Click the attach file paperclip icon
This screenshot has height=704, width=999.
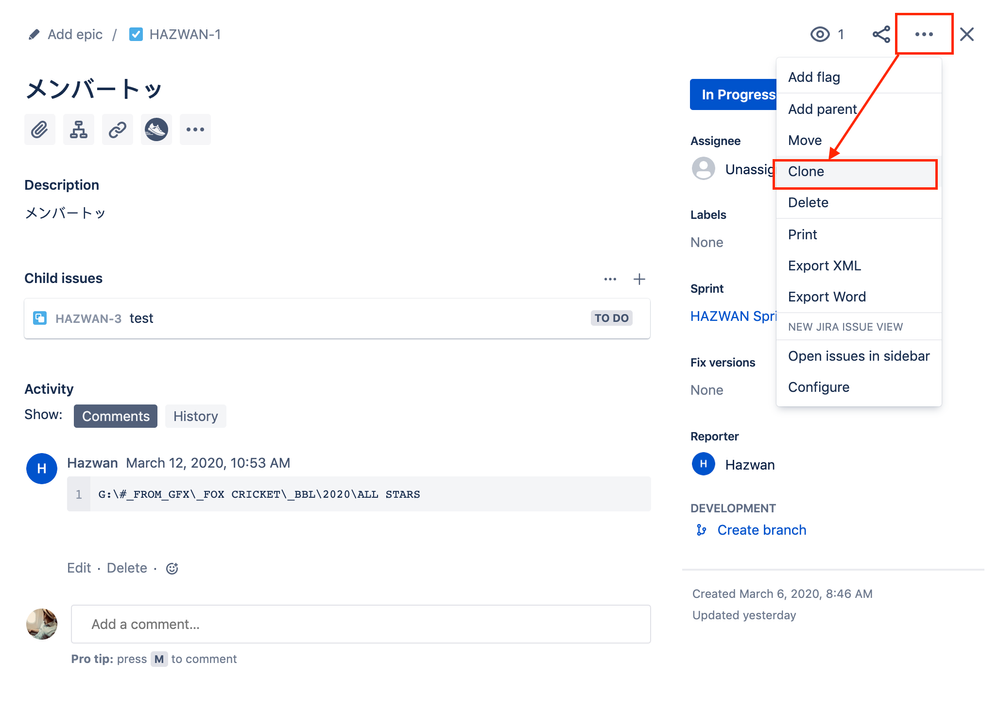pos(40,129)
